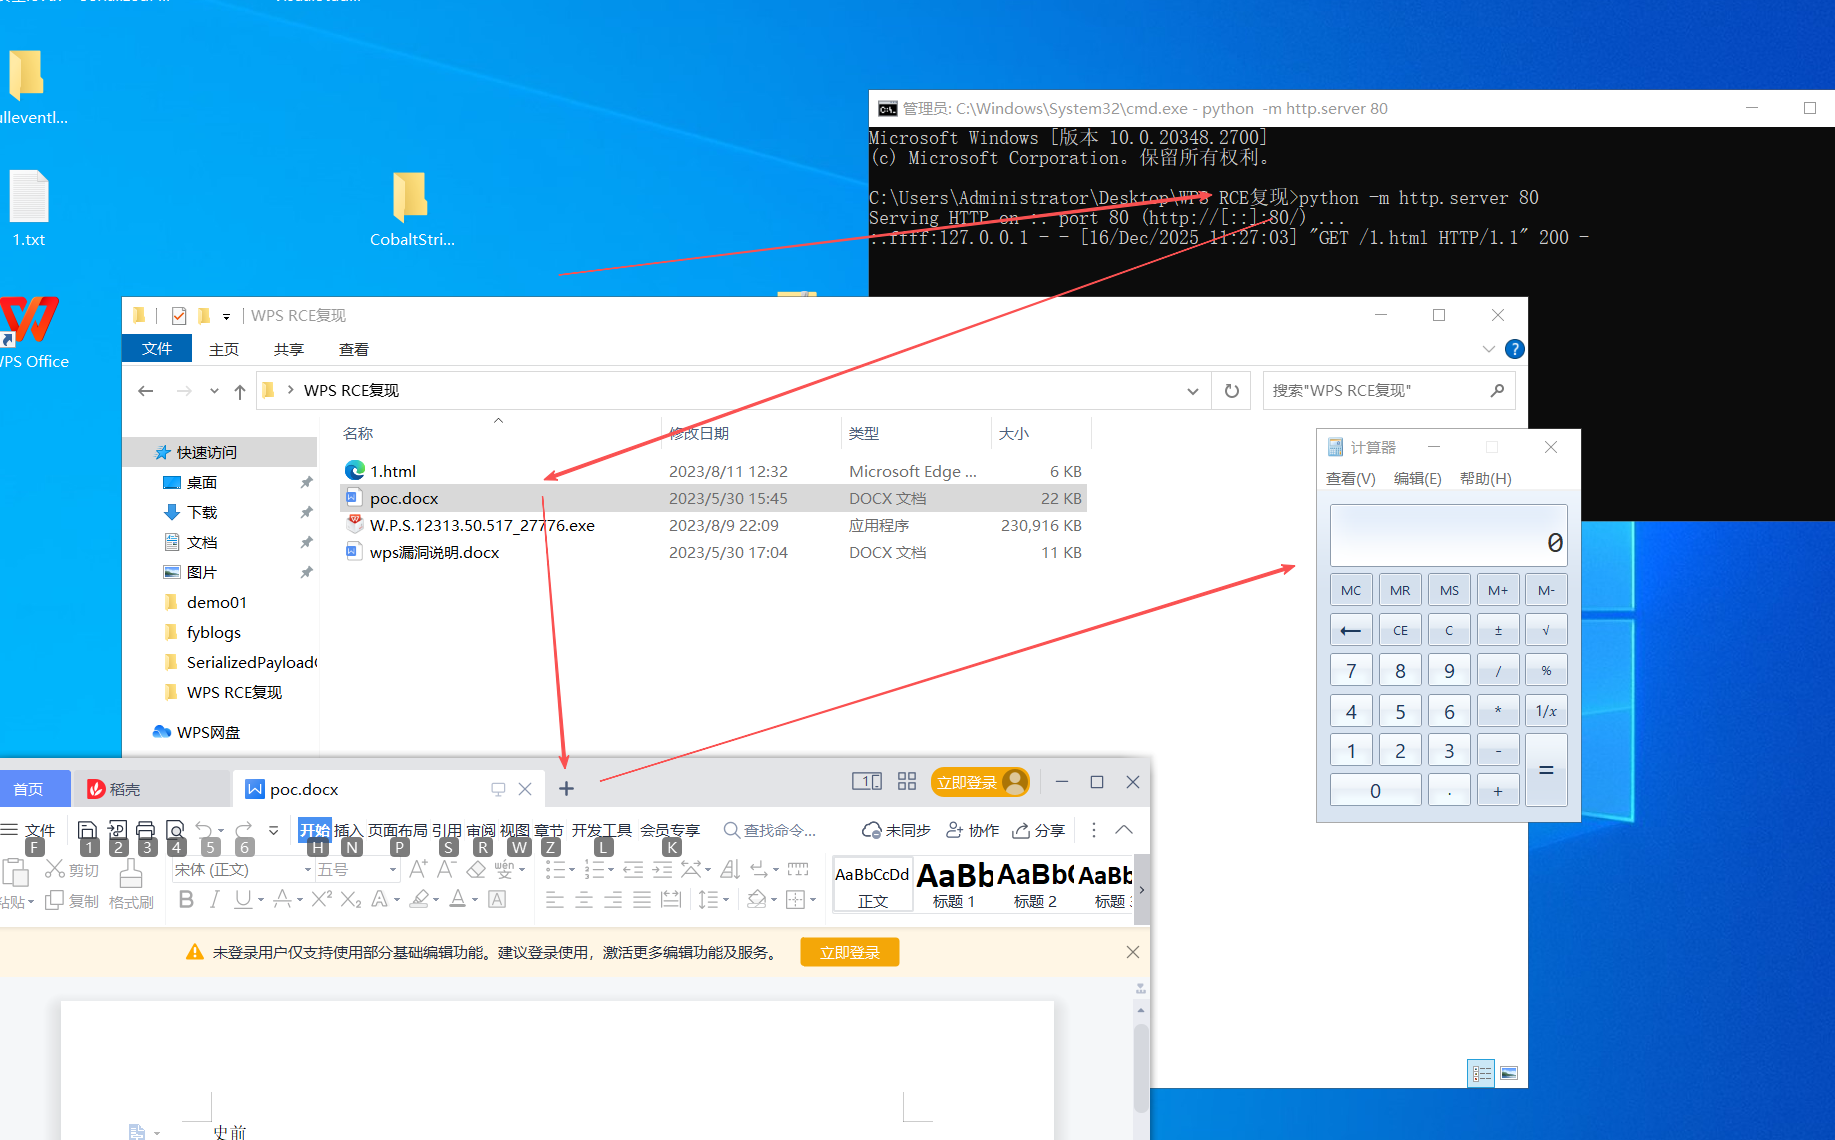This screenshot has width=1835, height=1140.
Task: Click the character border A icon
Action: (497, 899)
